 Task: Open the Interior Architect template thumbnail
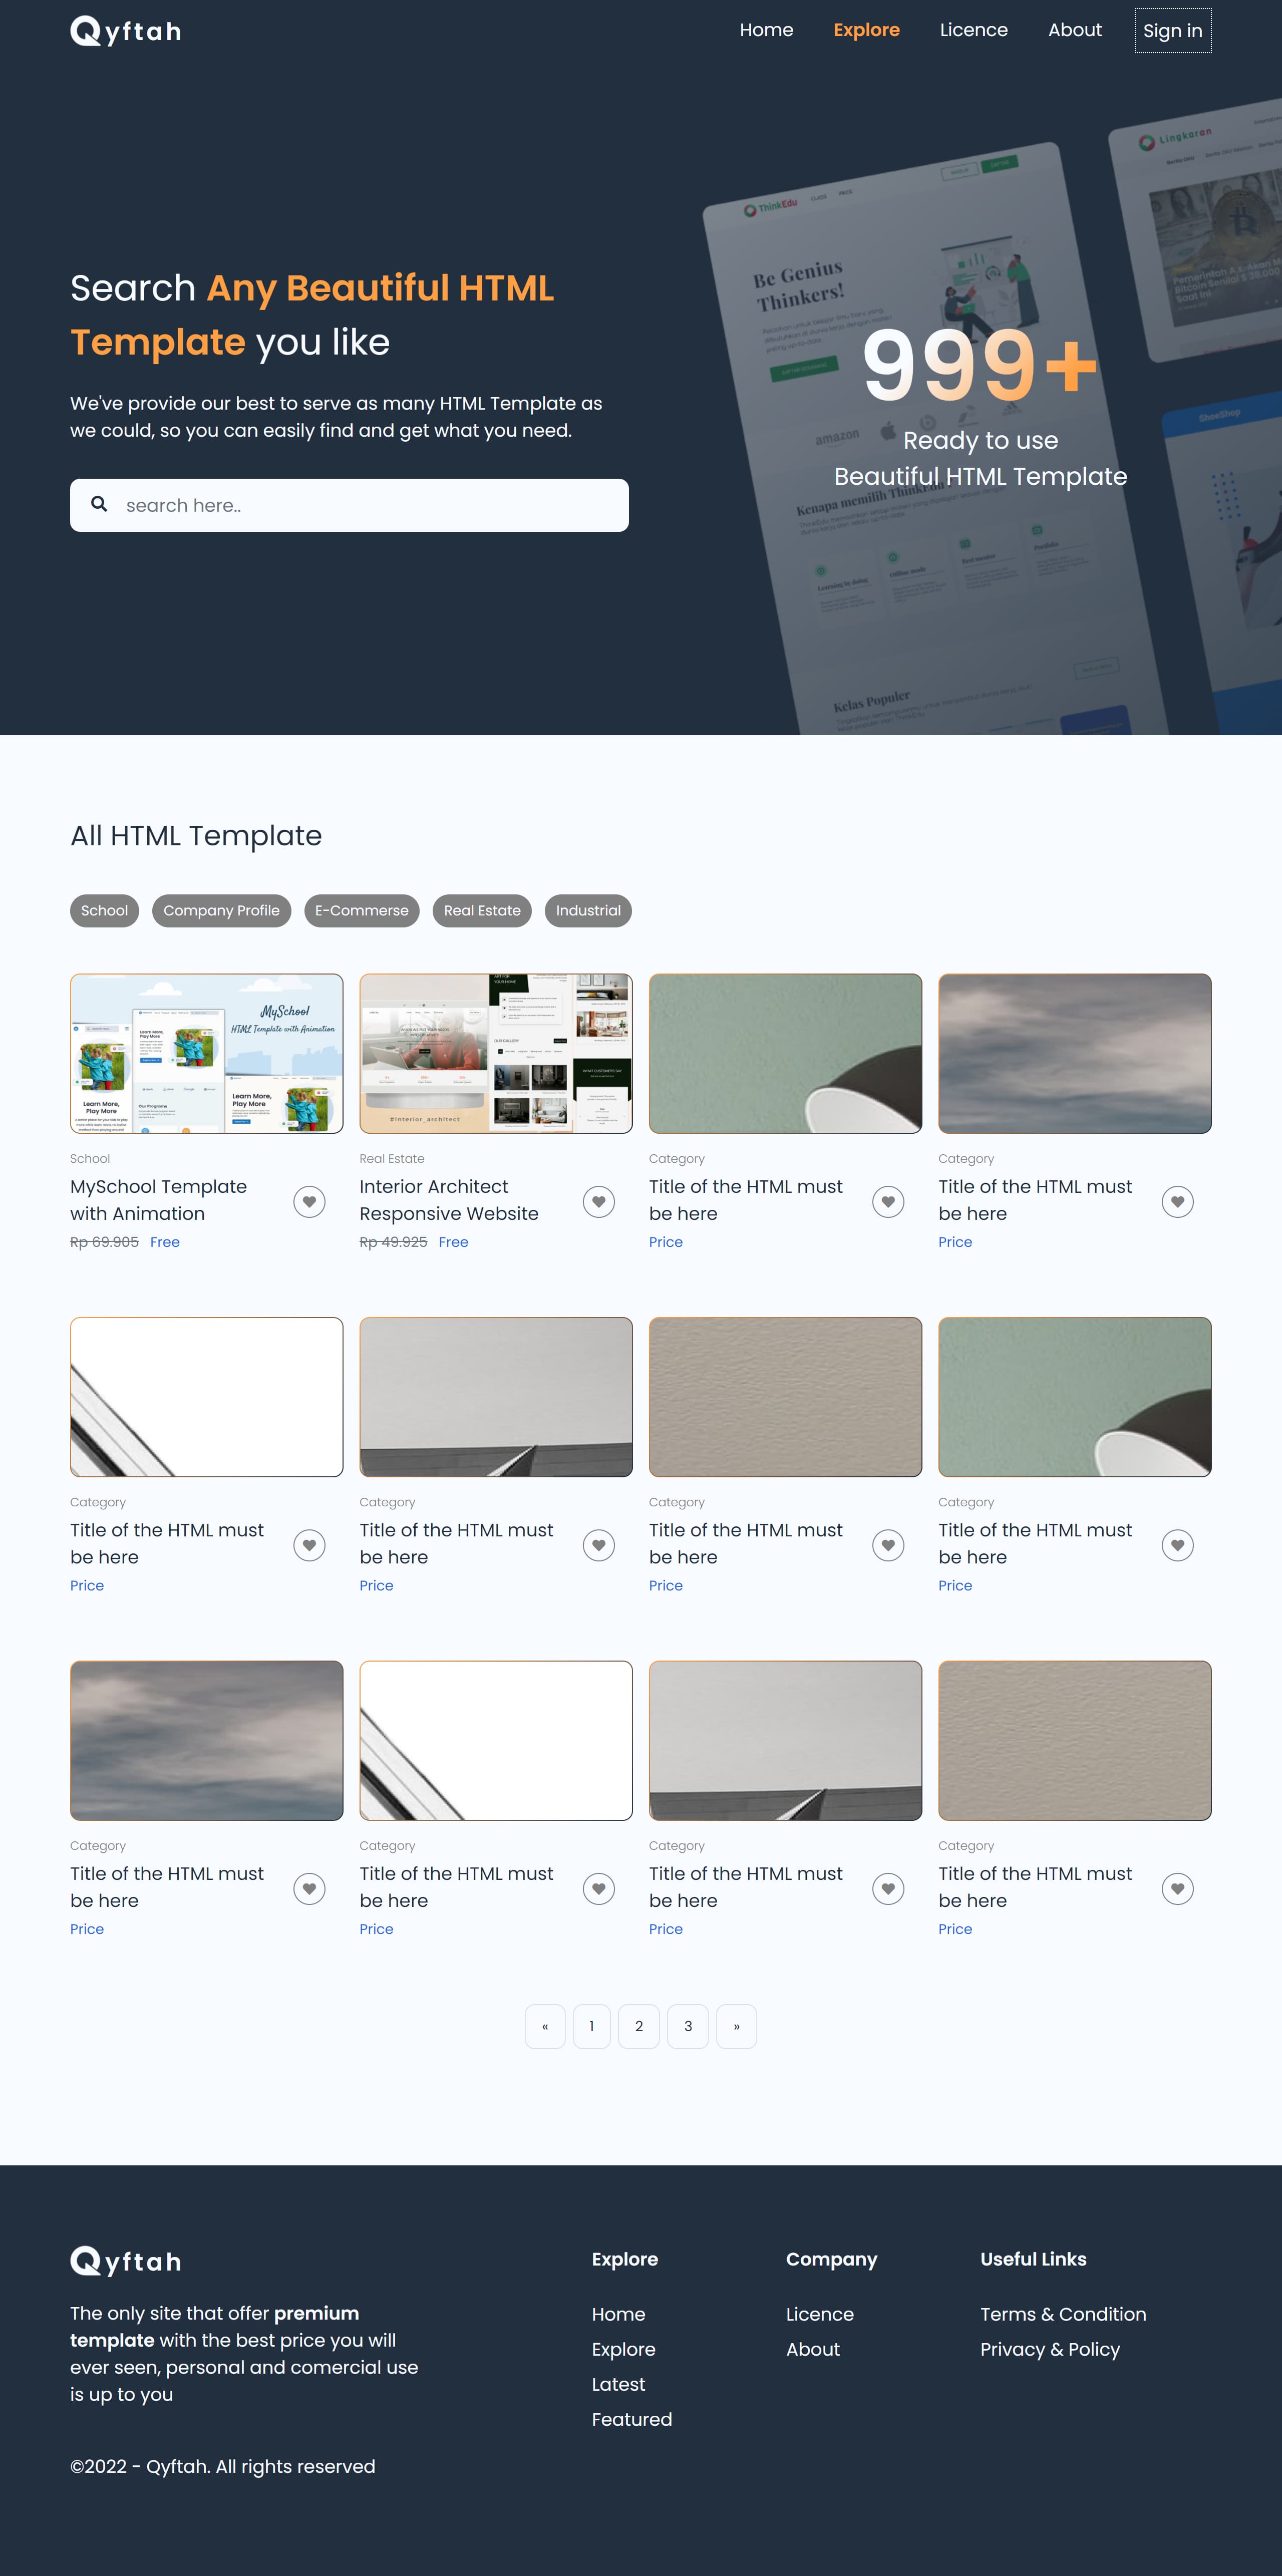click(496, 1053)
